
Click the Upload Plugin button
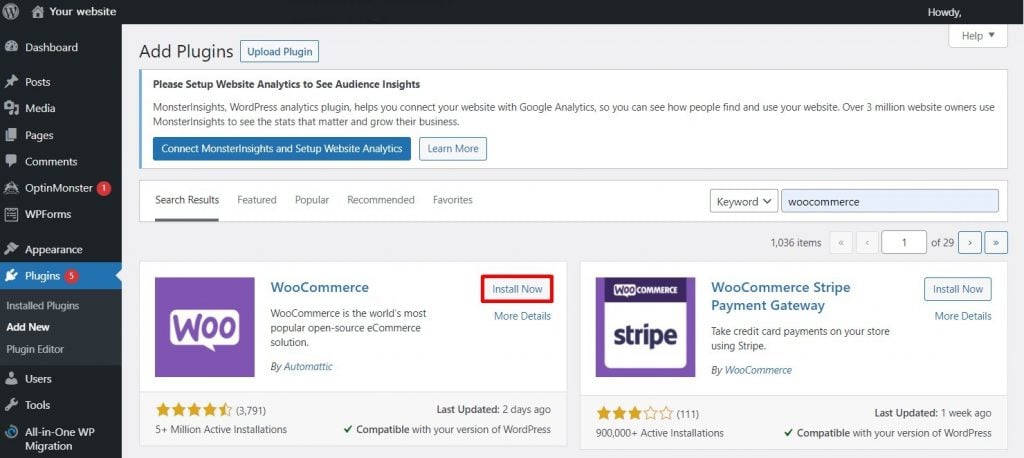click(x=280, y=52)
